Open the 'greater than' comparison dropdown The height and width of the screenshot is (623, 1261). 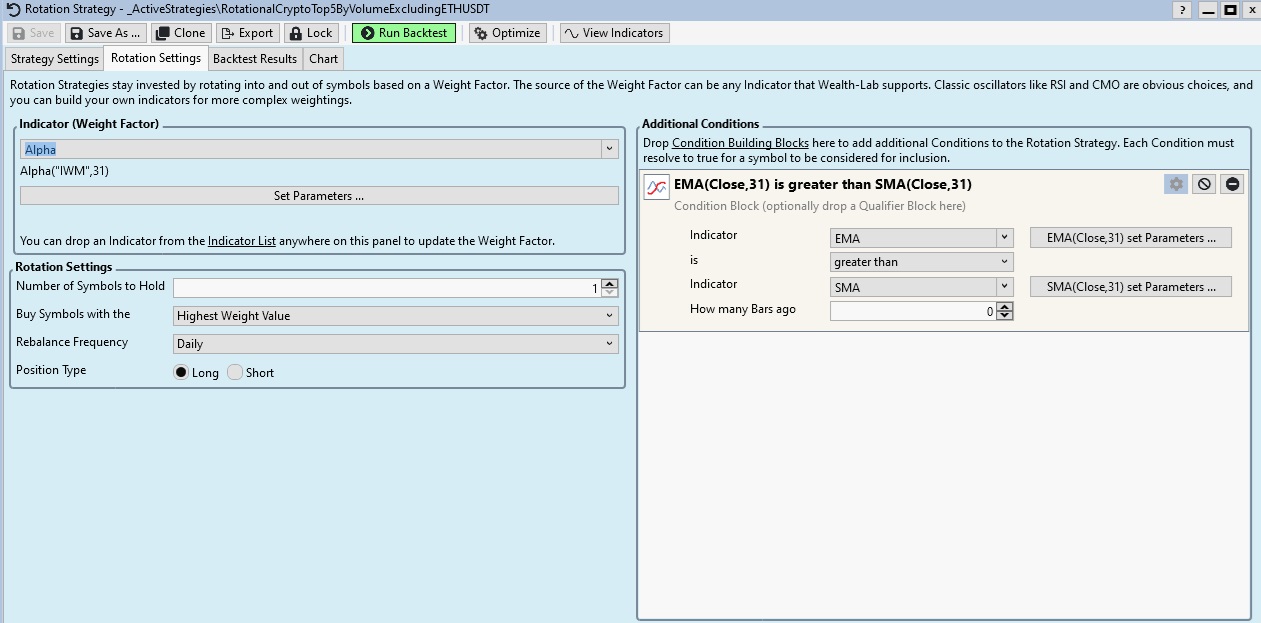(x=921, y=262)
